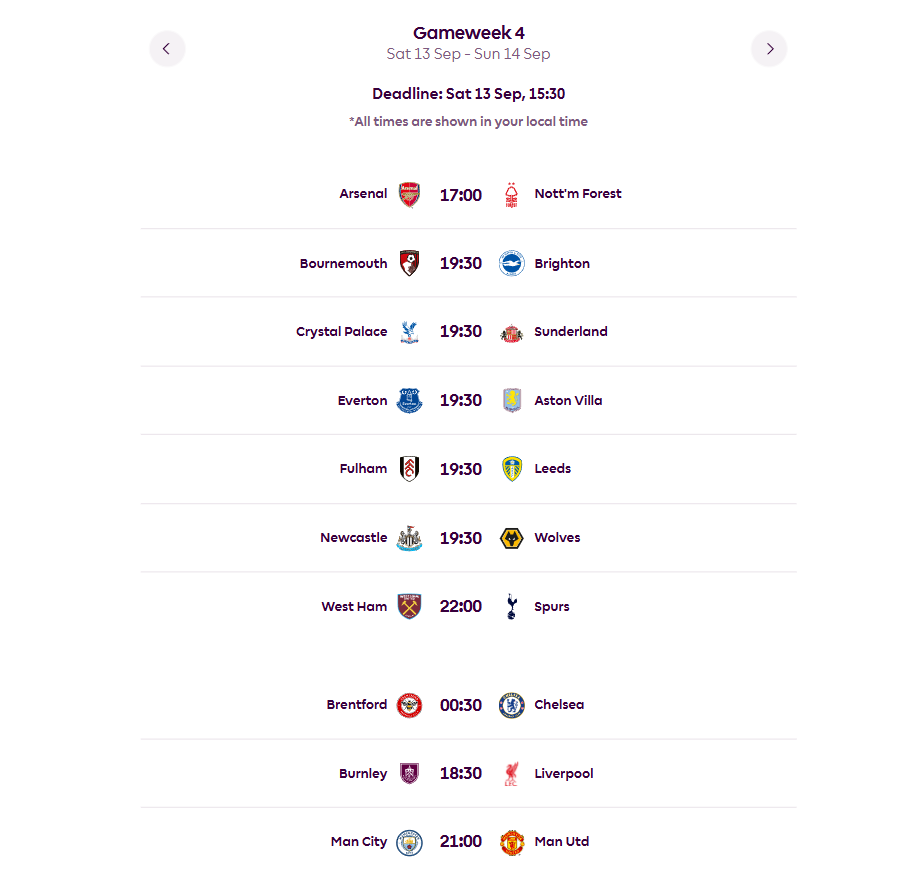Click the Wolves club crest

[512, 538]
